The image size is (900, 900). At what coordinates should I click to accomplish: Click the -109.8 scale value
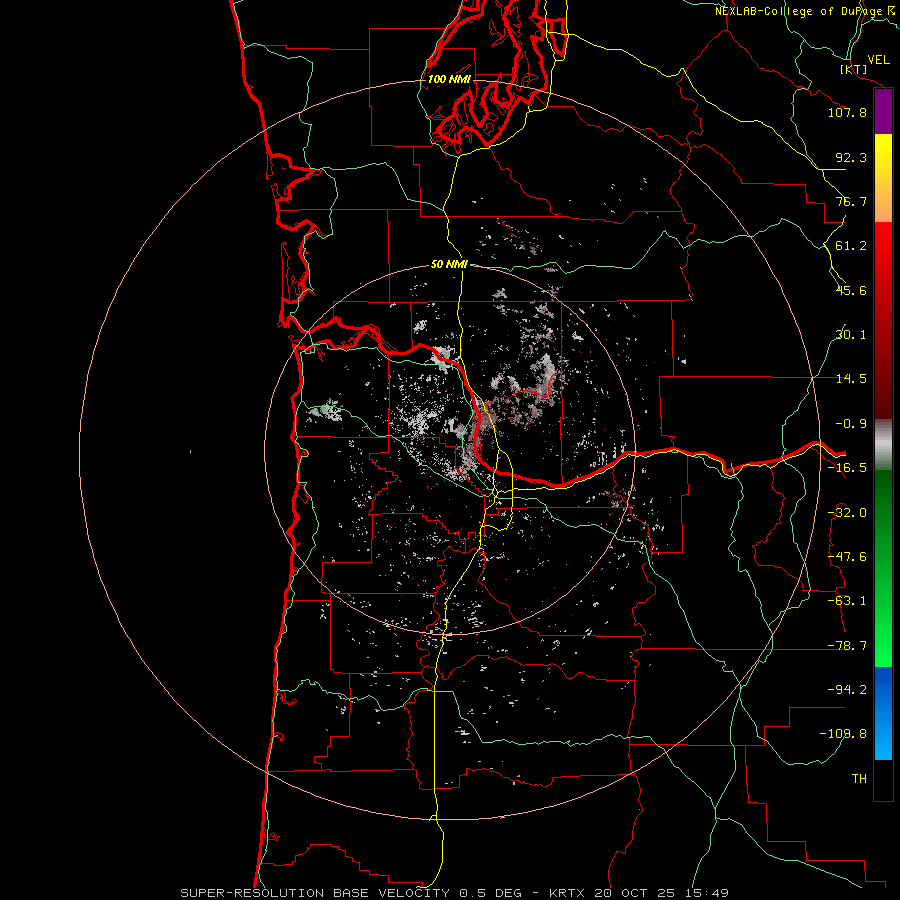coord(843,734)
